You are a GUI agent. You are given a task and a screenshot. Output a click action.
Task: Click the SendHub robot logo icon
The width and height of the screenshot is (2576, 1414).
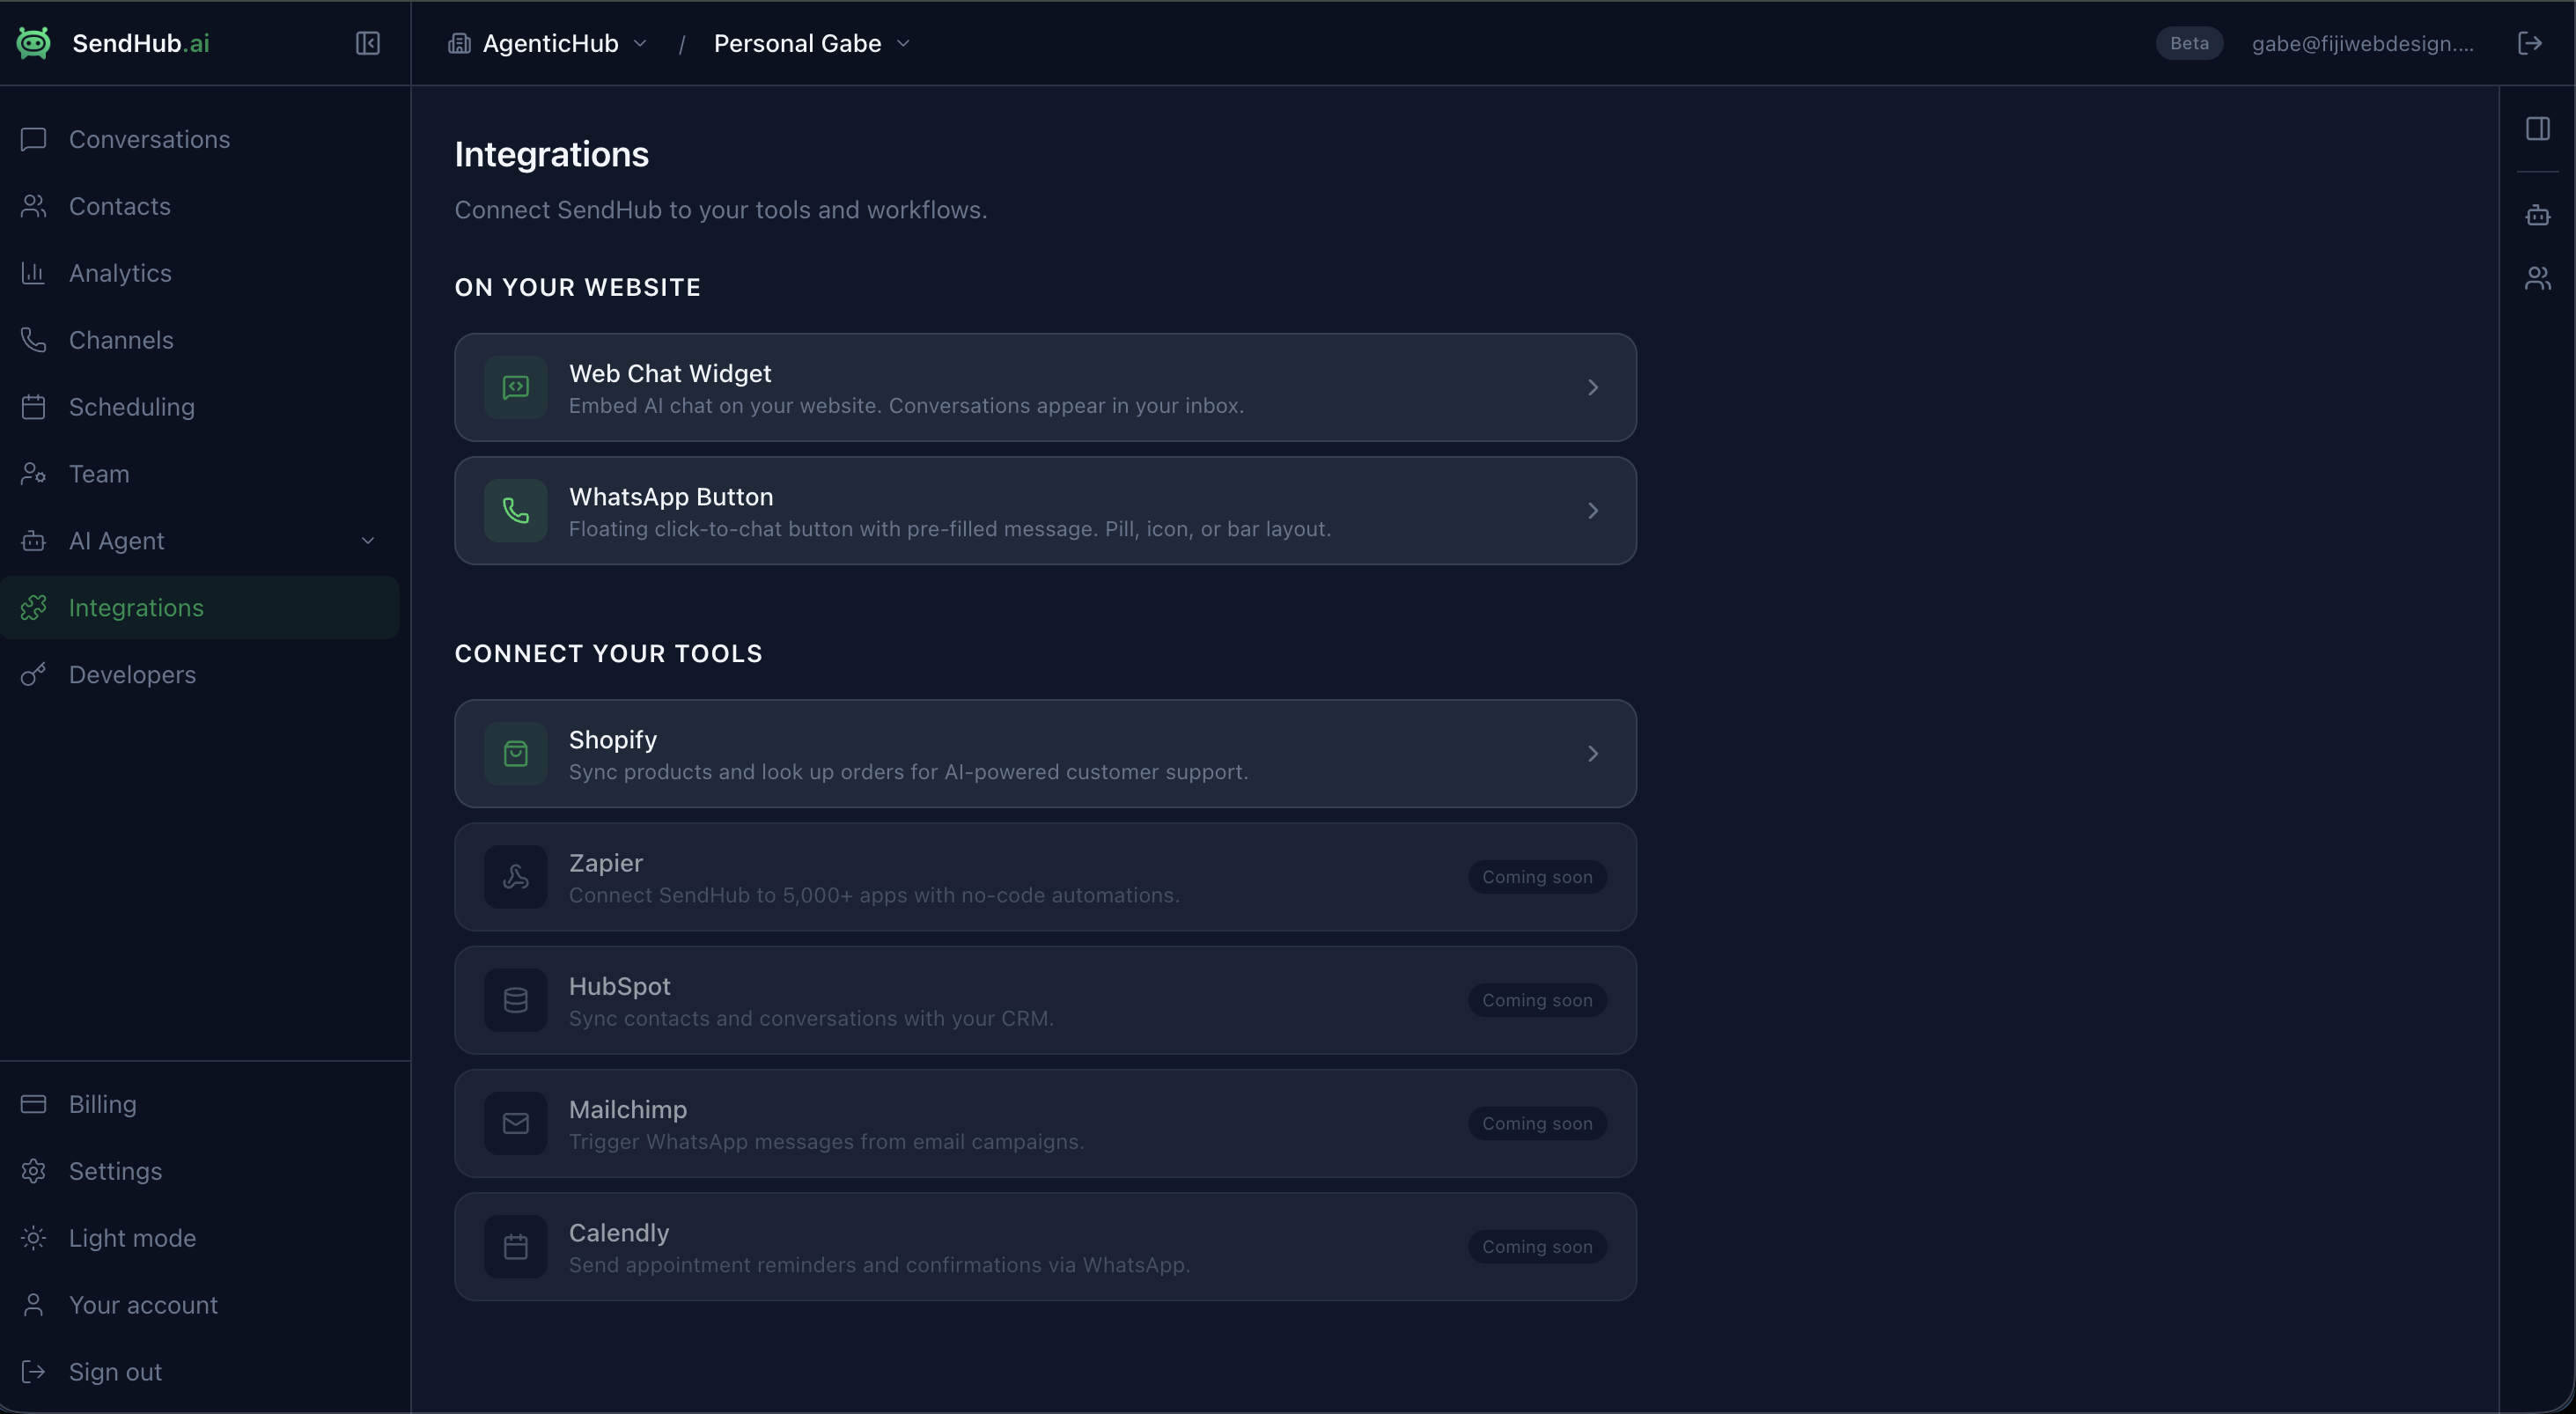(33, 43)
